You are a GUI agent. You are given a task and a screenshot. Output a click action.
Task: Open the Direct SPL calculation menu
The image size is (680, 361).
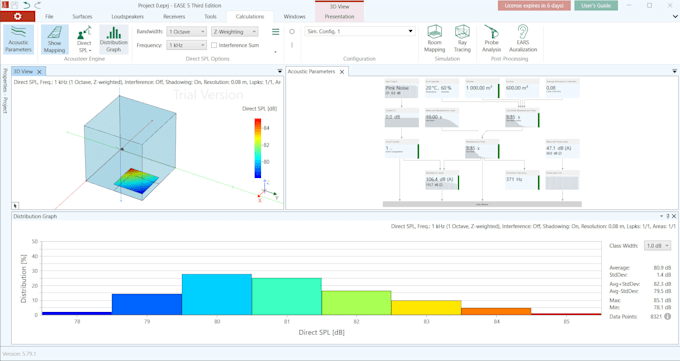pos(84,39)
